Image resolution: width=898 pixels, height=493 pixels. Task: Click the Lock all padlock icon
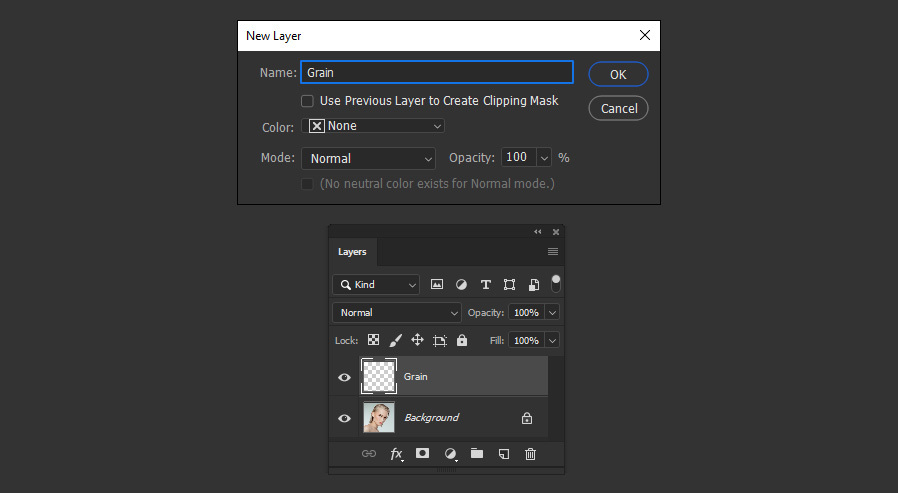pyautogui.click(x=462, y=340)
